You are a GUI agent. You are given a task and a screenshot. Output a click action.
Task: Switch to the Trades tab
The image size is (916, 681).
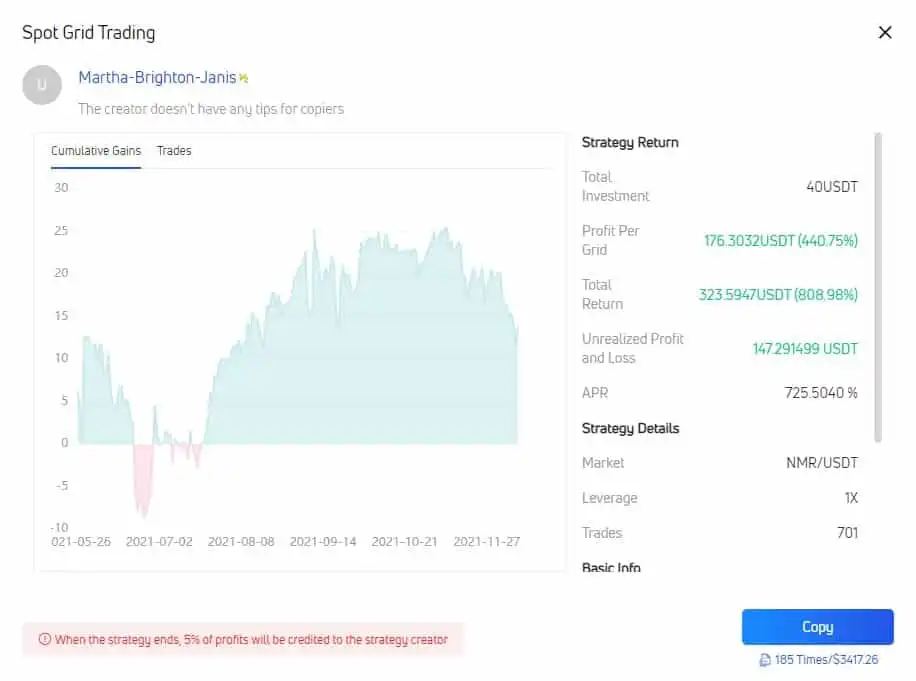(174, 150)
